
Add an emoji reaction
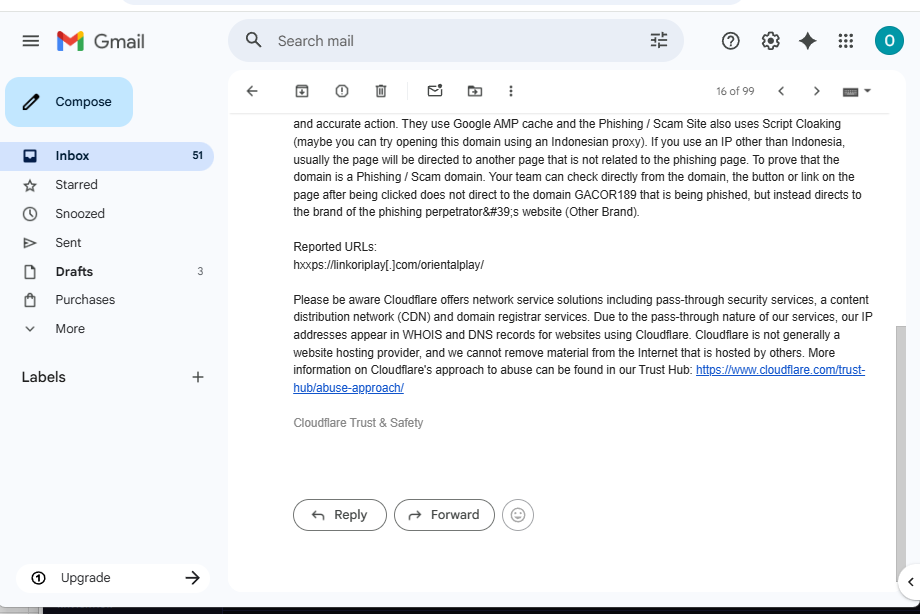tap(518, 515)
